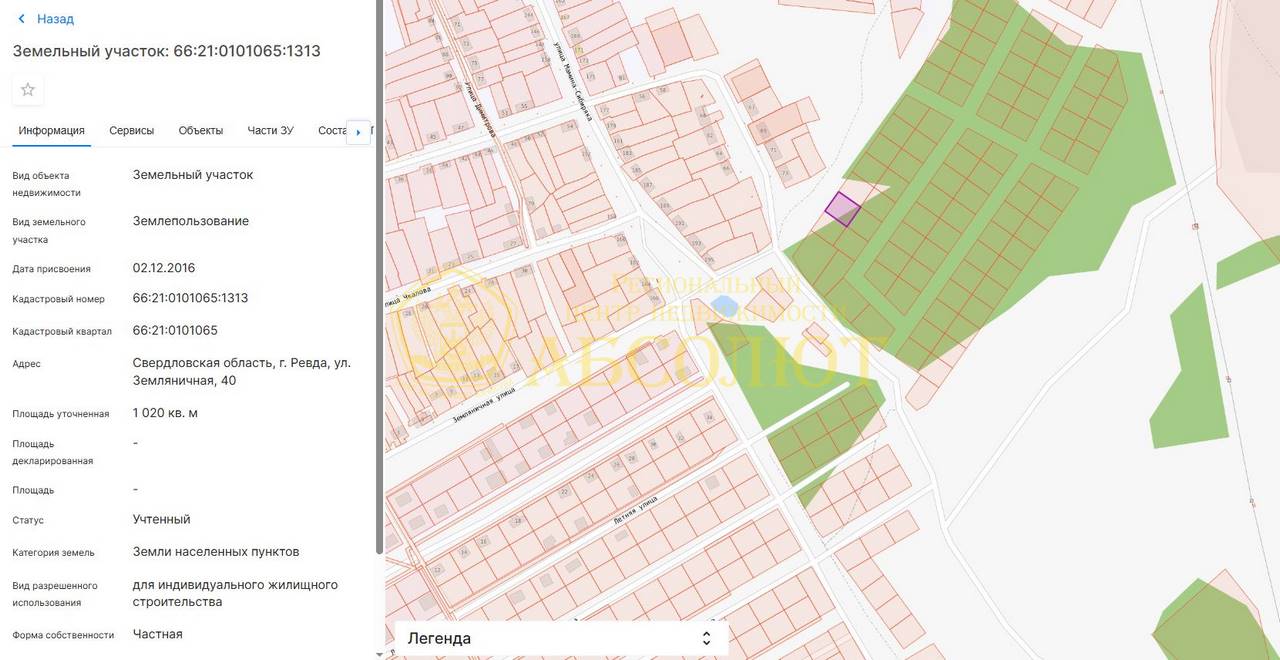
Task: Click 'для индивидуального жилищного строительства' value
Action: coord(235,593)
